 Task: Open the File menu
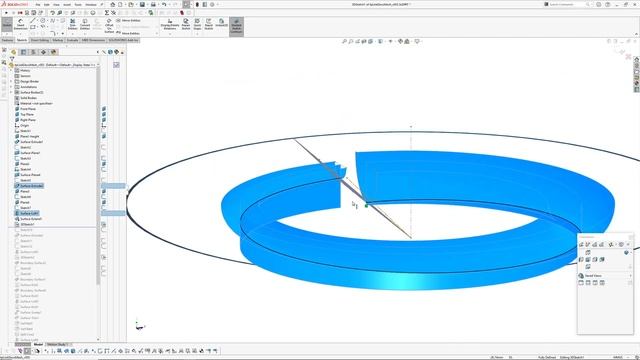point(38,4)
